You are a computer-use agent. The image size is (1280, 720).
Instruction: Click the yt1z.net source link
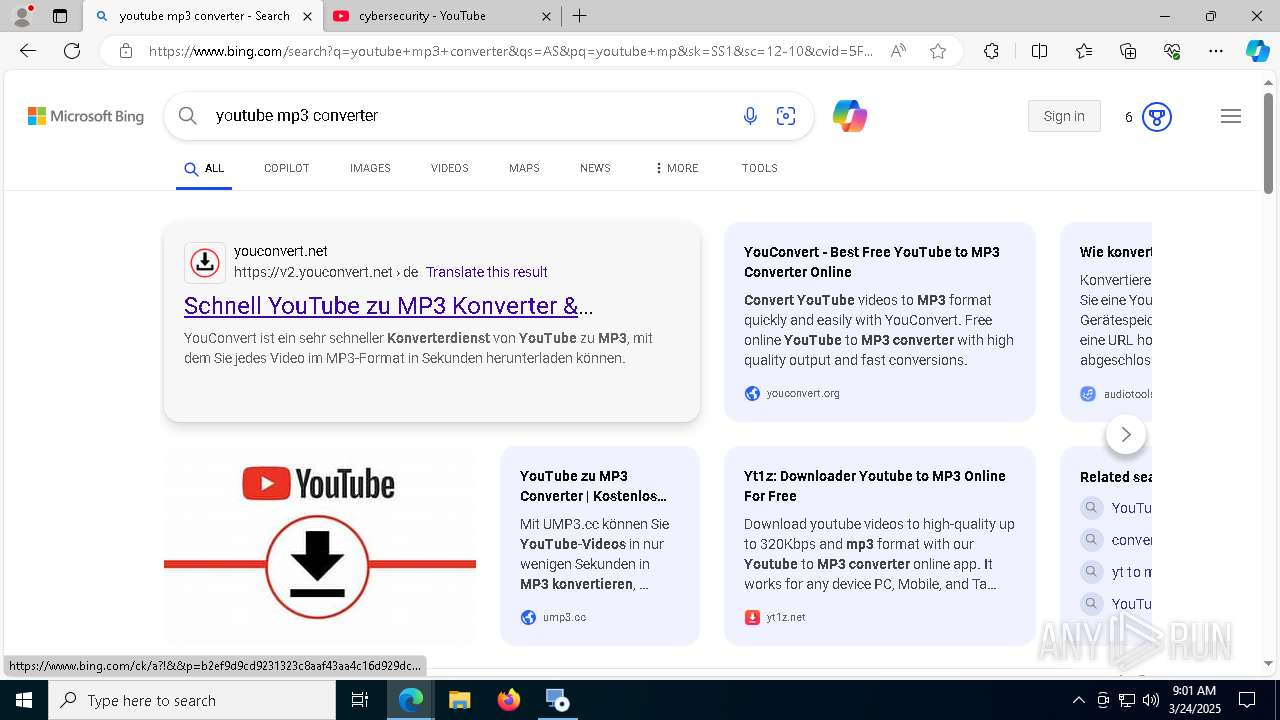pyautogui.click(x=785, y=617)
